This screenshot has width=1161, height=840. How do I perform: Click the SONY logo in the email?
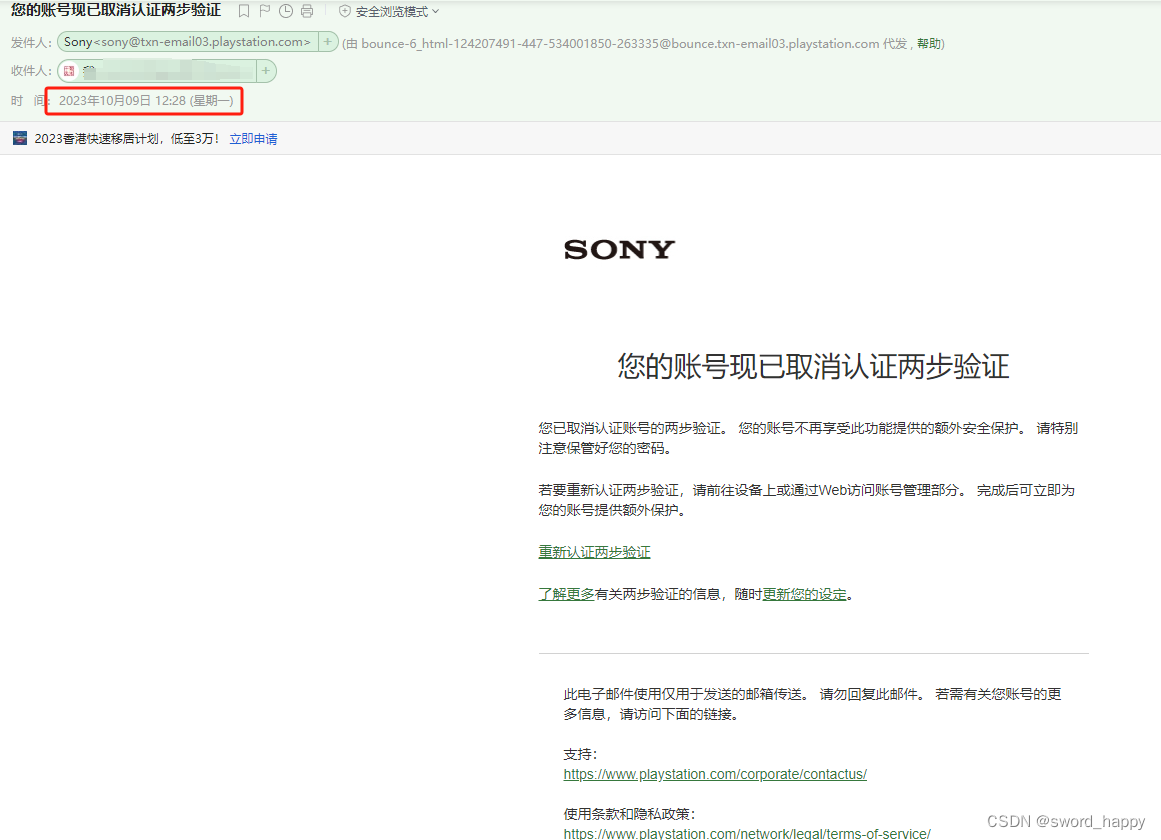tap(619, 250)
